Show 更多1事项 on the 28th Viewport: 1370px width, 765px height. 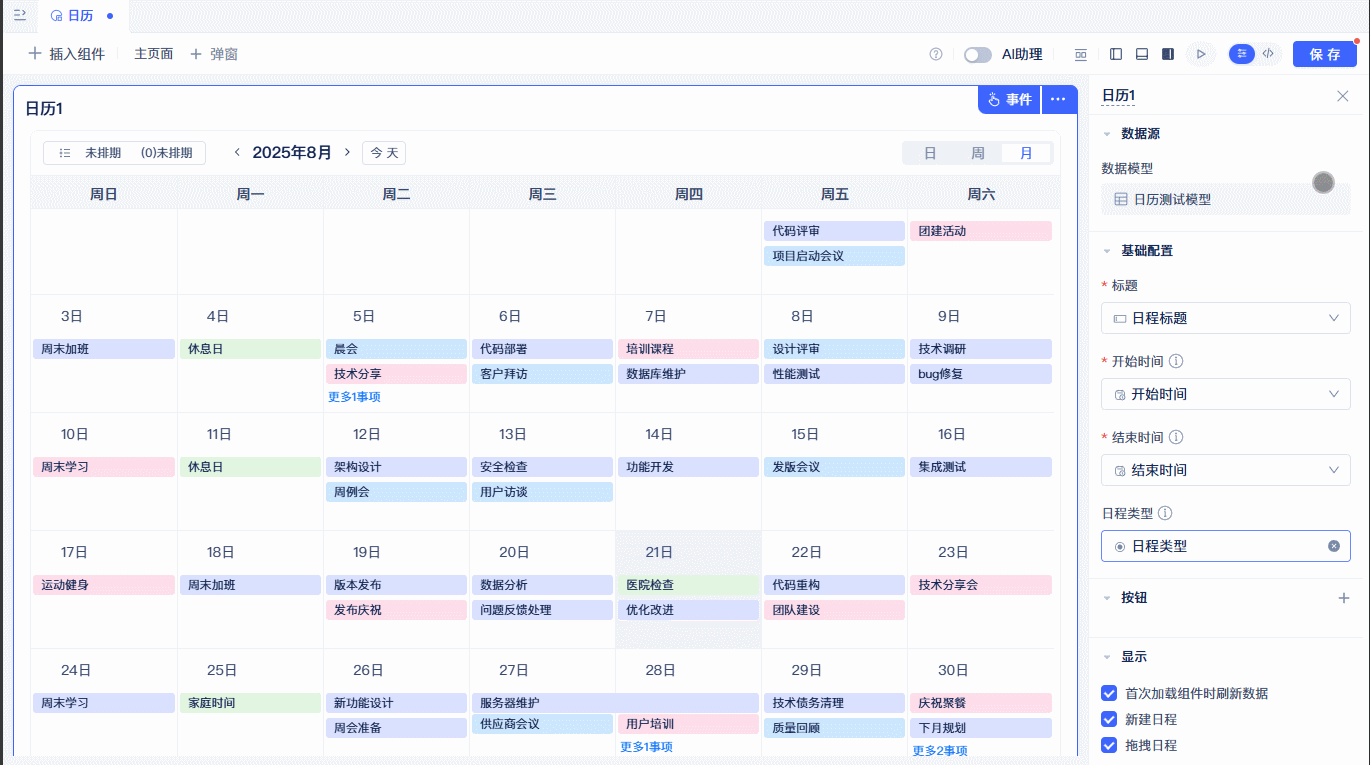[646, 747]
